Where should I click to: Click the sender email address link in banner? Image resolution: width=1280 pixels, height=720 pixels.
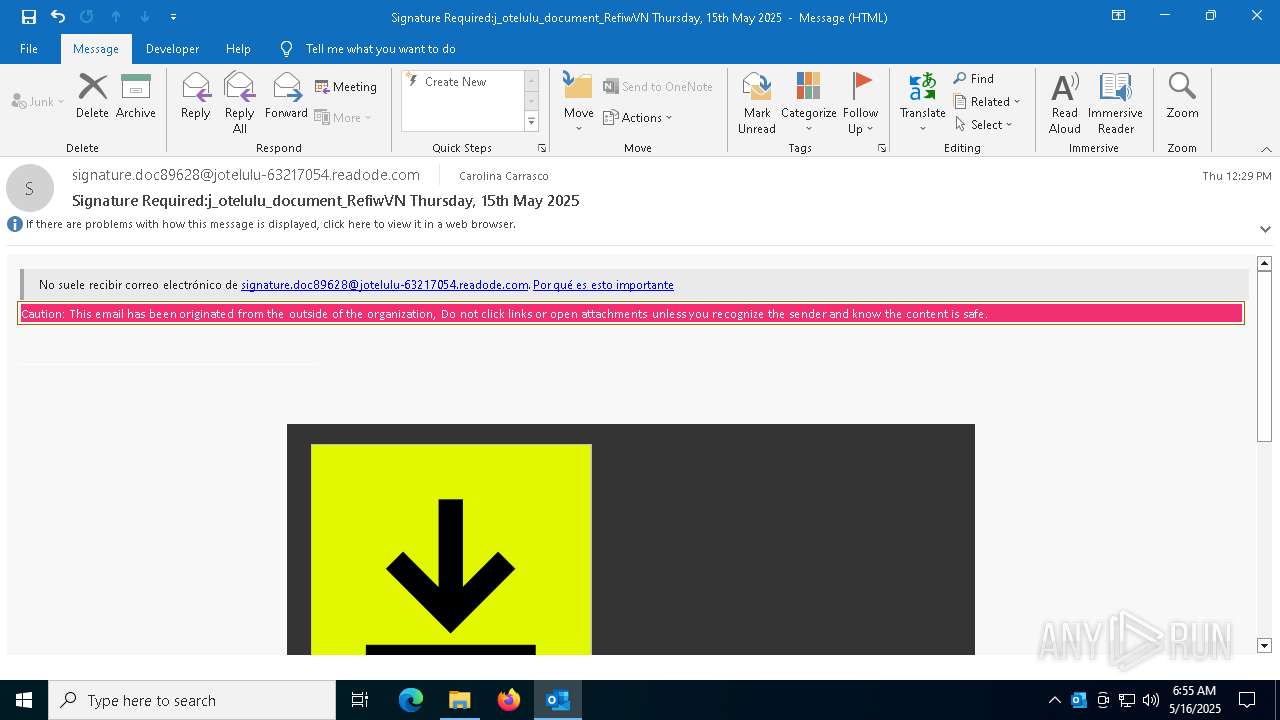click(x=384, y=285)
